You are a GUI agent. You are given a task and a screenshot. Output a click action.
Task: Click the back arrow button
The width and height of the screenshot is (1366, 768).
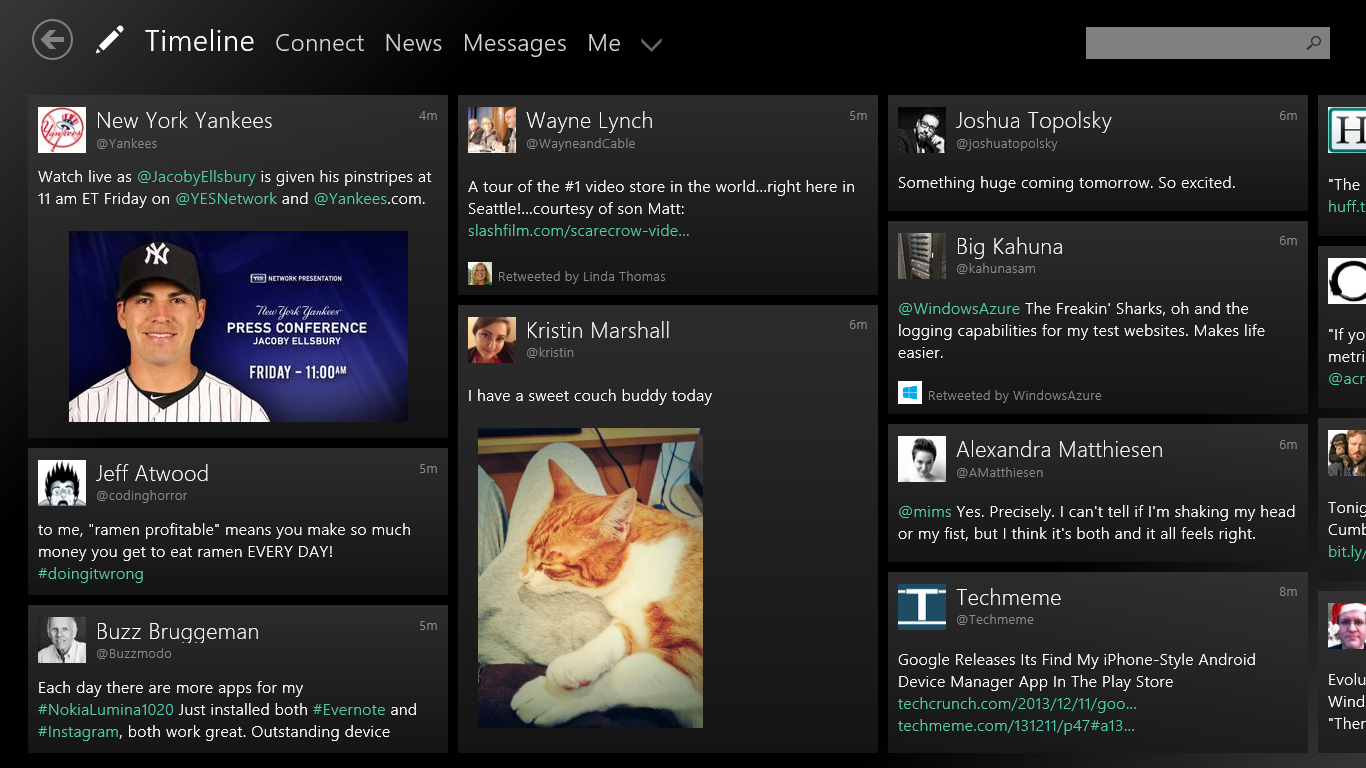click(52, 40)
